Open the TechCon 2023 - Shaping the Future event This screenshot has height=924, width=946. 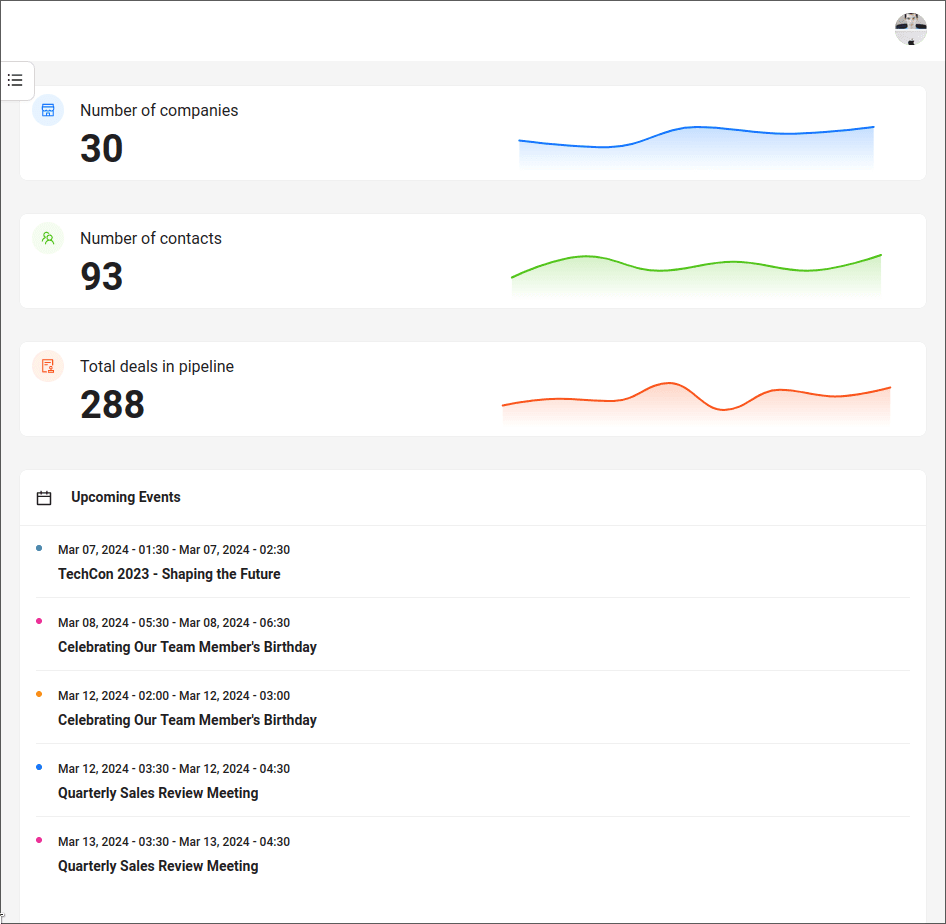(169, 574)
